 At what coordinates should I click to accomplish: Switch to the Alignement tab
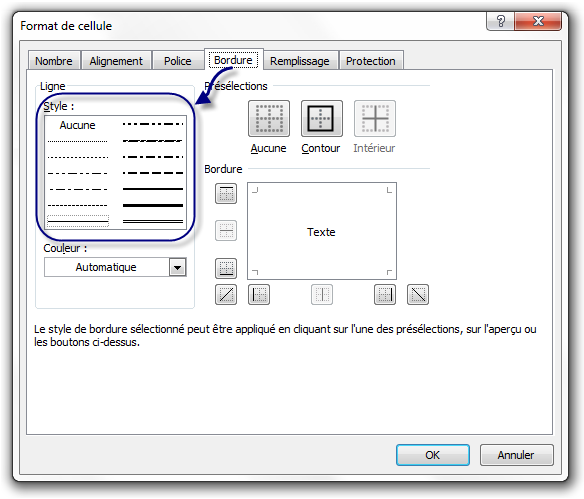point(116,61)
